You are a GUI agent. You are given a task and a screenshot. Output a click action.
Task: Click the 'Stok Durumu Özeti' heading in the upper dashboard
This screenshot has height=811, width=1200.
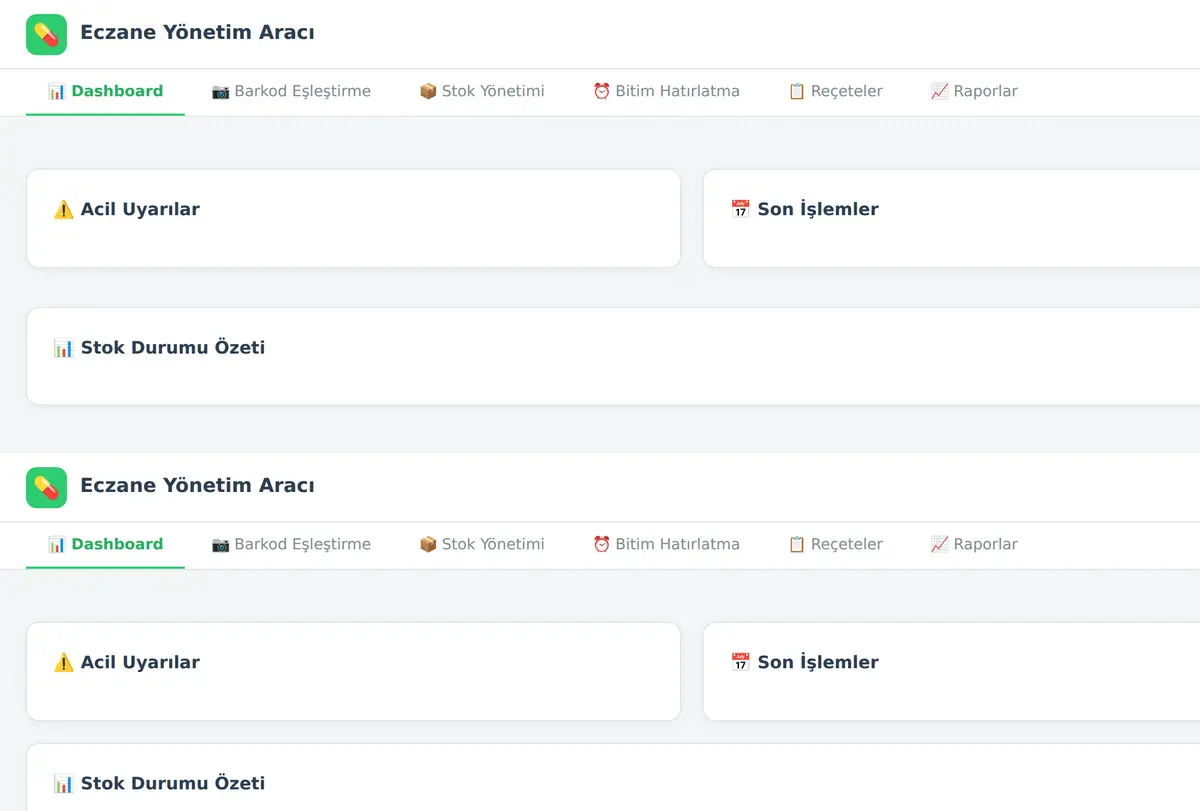pyautogui.click(x=159, y=348)
